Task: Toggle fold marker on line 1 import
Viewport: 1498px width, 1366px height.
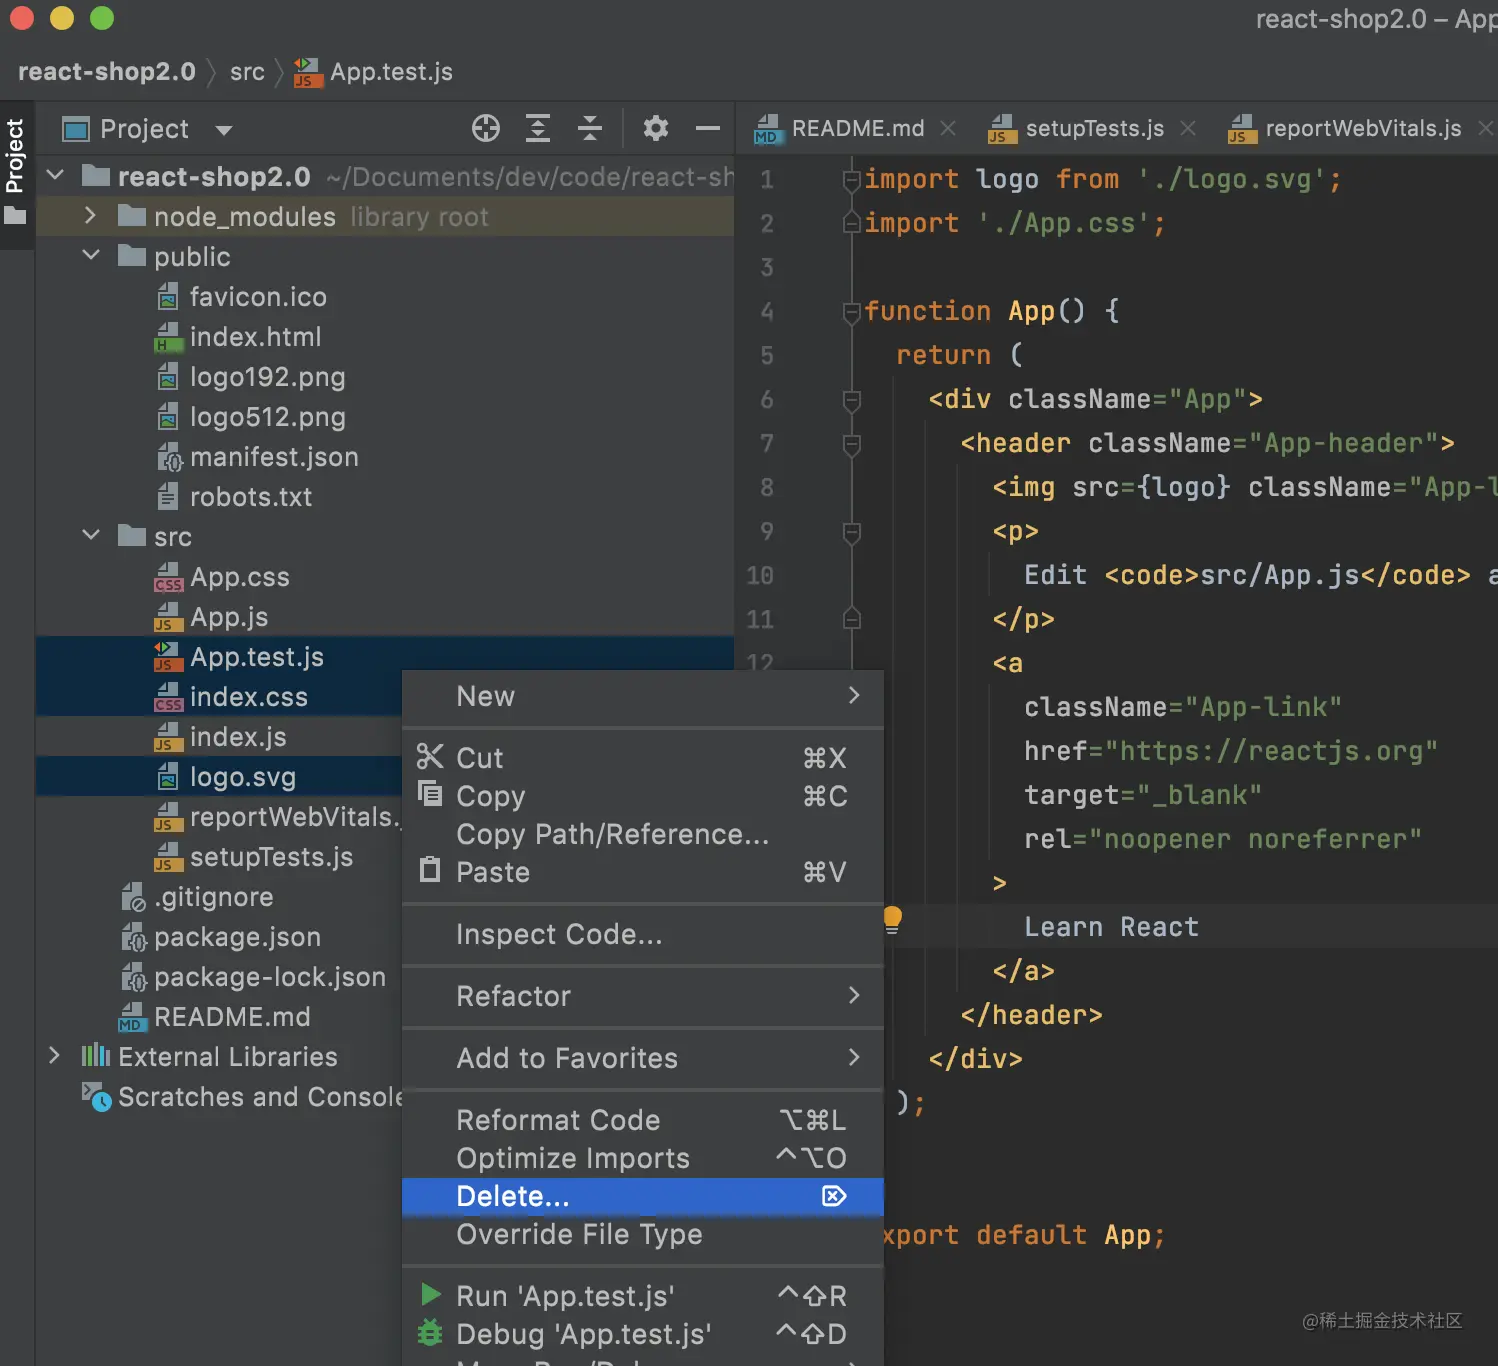Action: (x=852, y=180)
